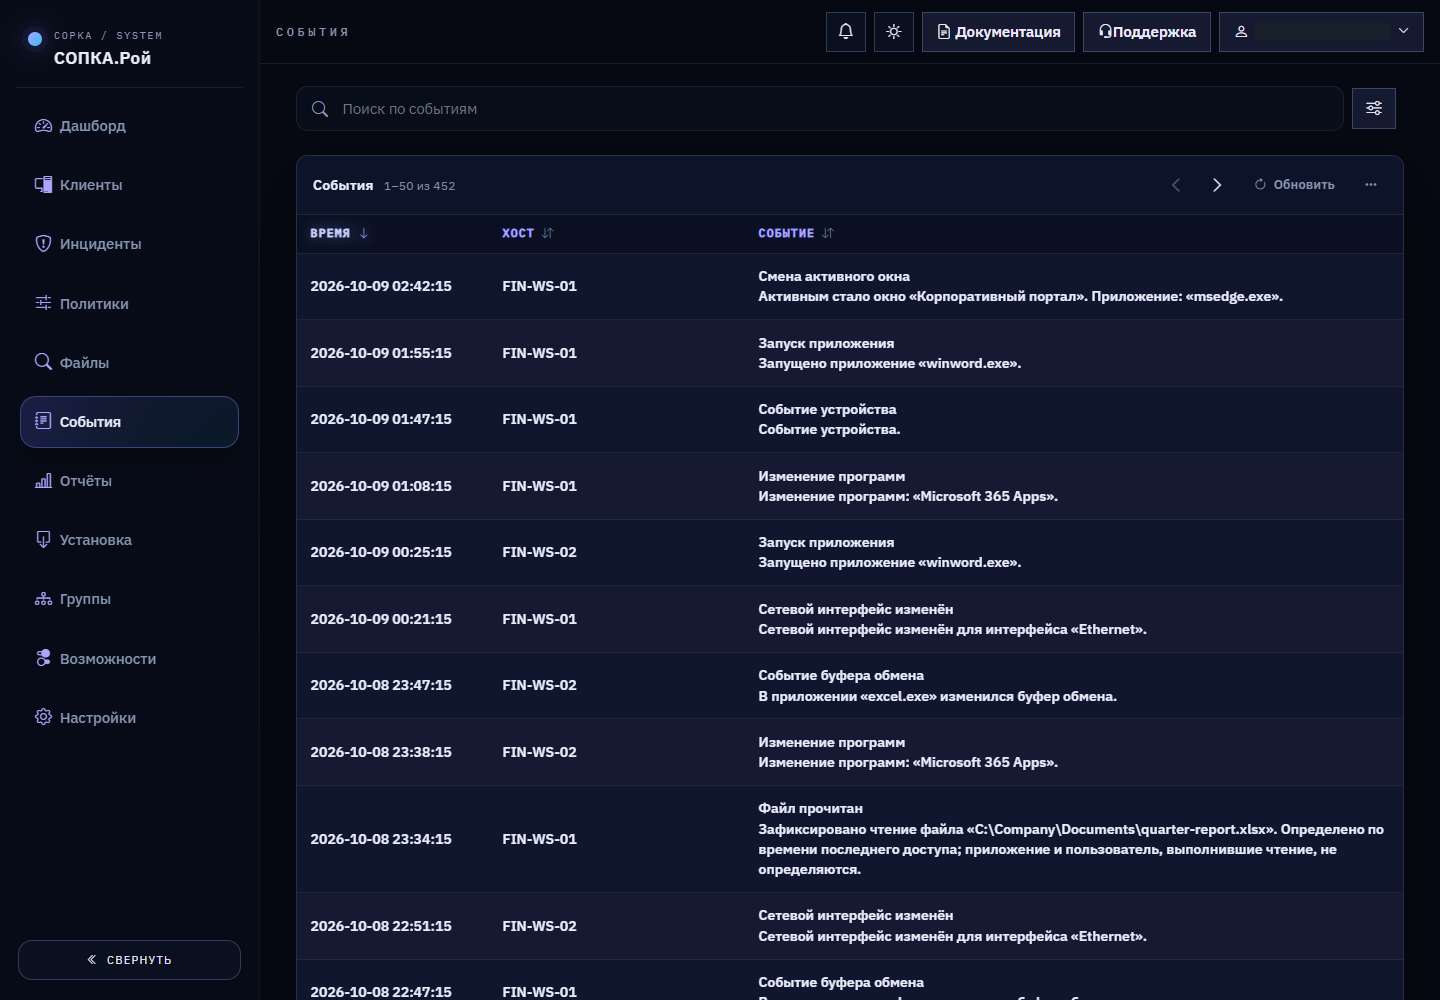This screenshot has height=1000, width=1440.
Task: Click the Дашборд gauge icon
Action: (x=43, y=126)
